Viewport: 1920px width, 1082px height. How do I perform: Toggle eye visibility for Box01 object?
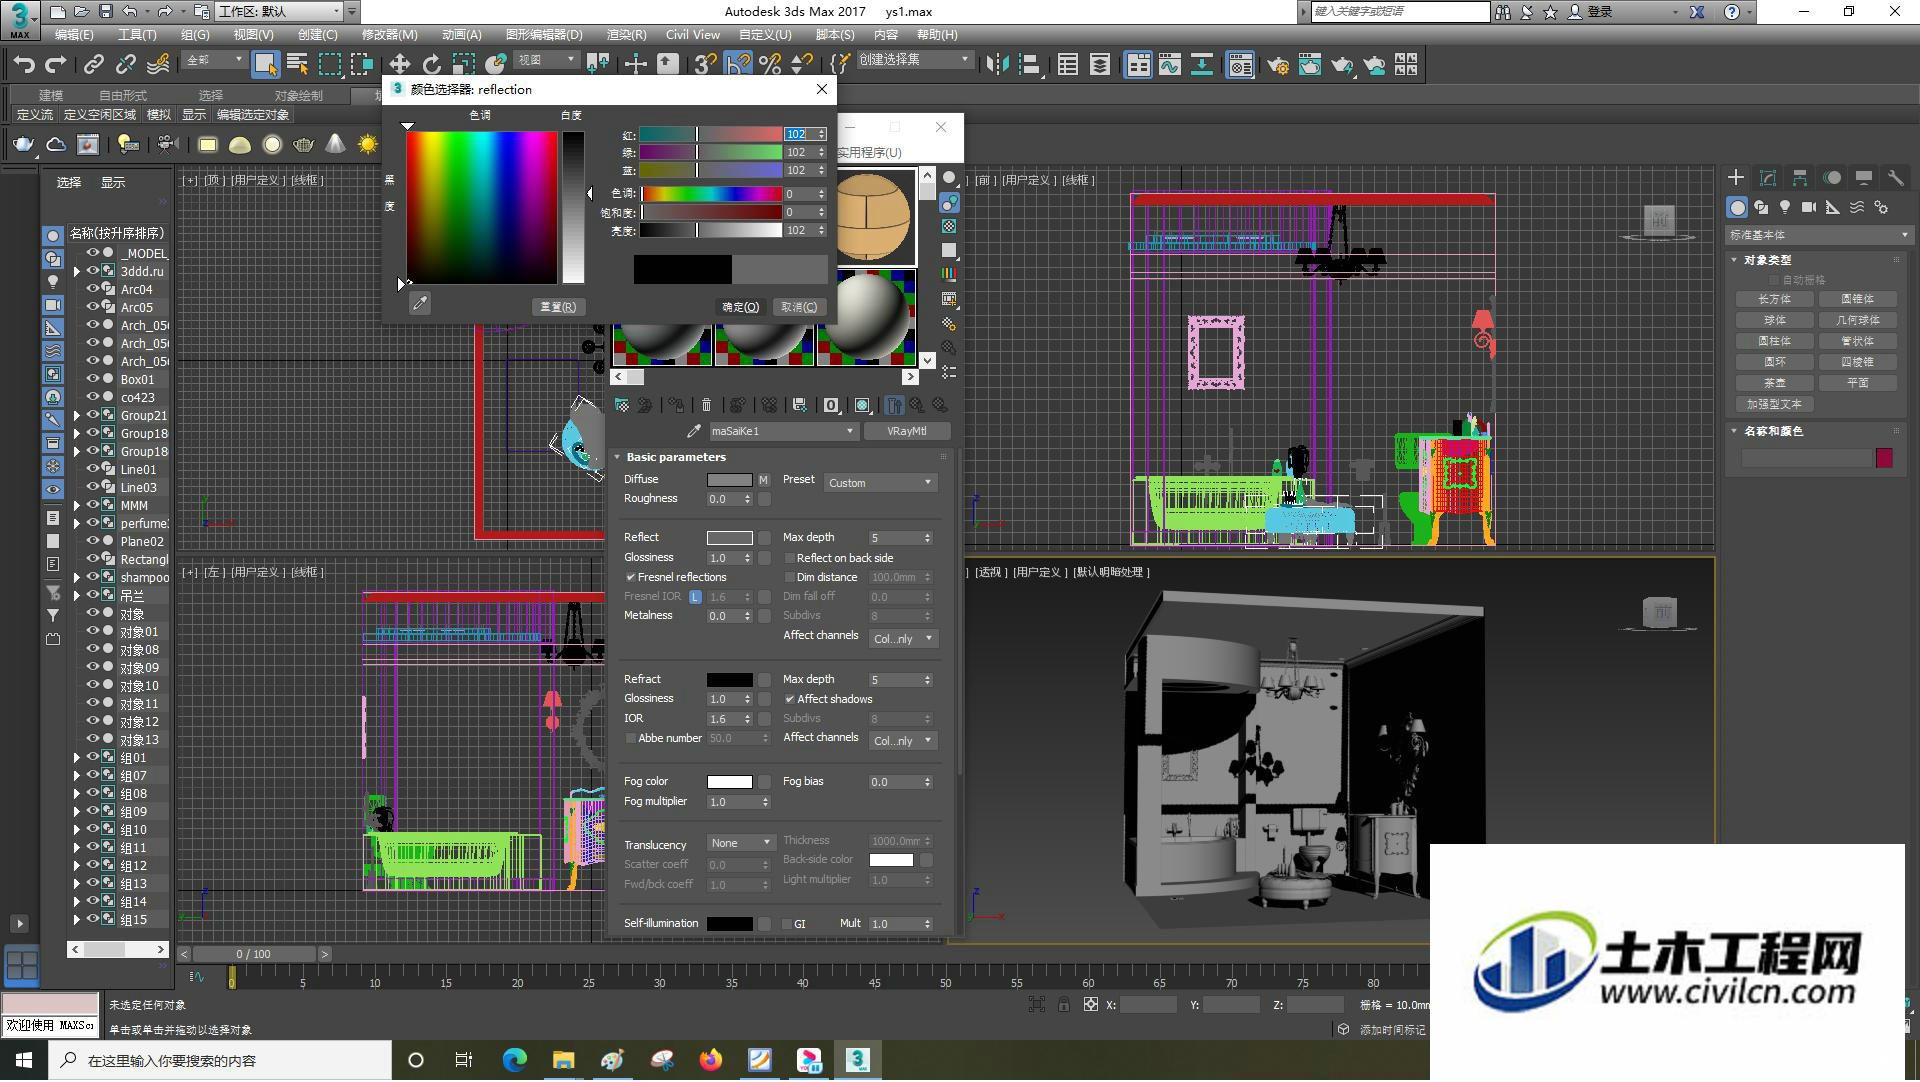pyautogui.click(x=92, y=379)
